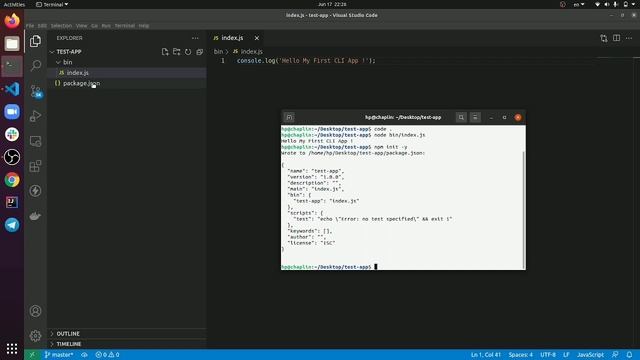Open Files from the dock
Image resolution: width=640 pixels, height=360 pixels.
[12, 43]
